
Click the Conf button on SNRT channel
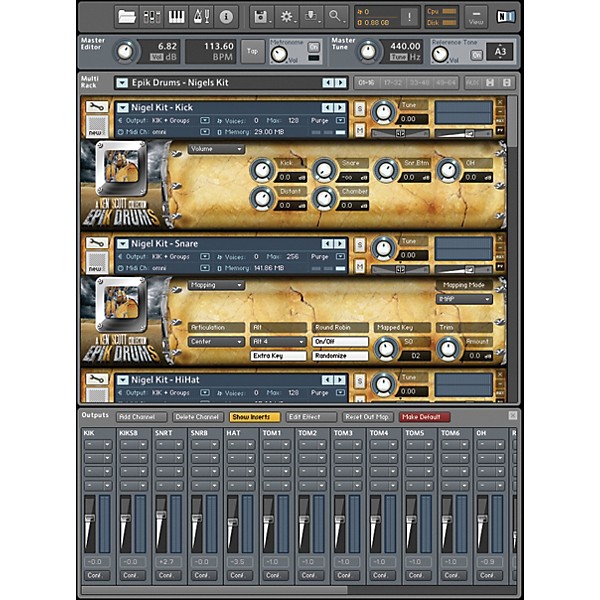(166, 575)
